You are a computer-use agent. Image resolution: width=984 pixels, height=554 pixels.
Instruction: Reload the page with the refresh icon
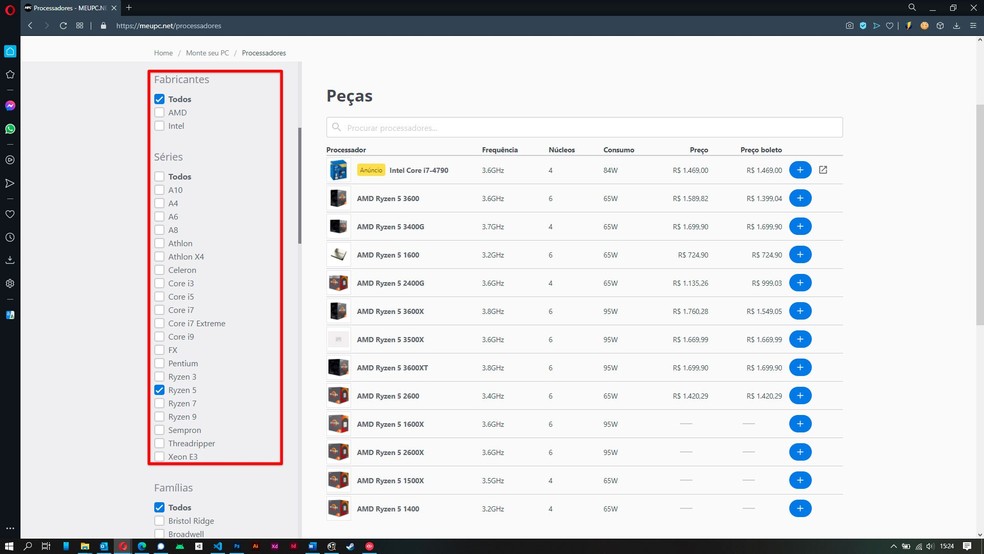63,26
